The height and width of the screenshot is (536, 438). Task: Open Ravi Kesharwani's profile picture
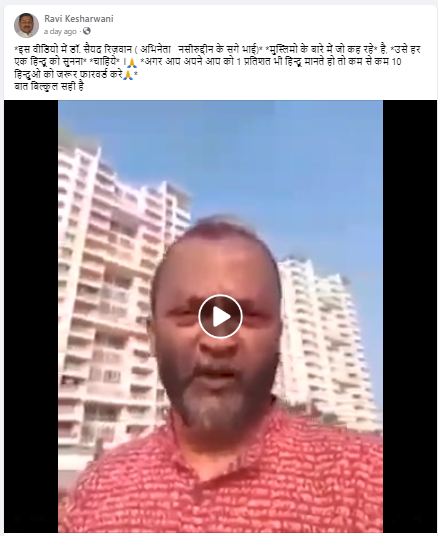26,25
